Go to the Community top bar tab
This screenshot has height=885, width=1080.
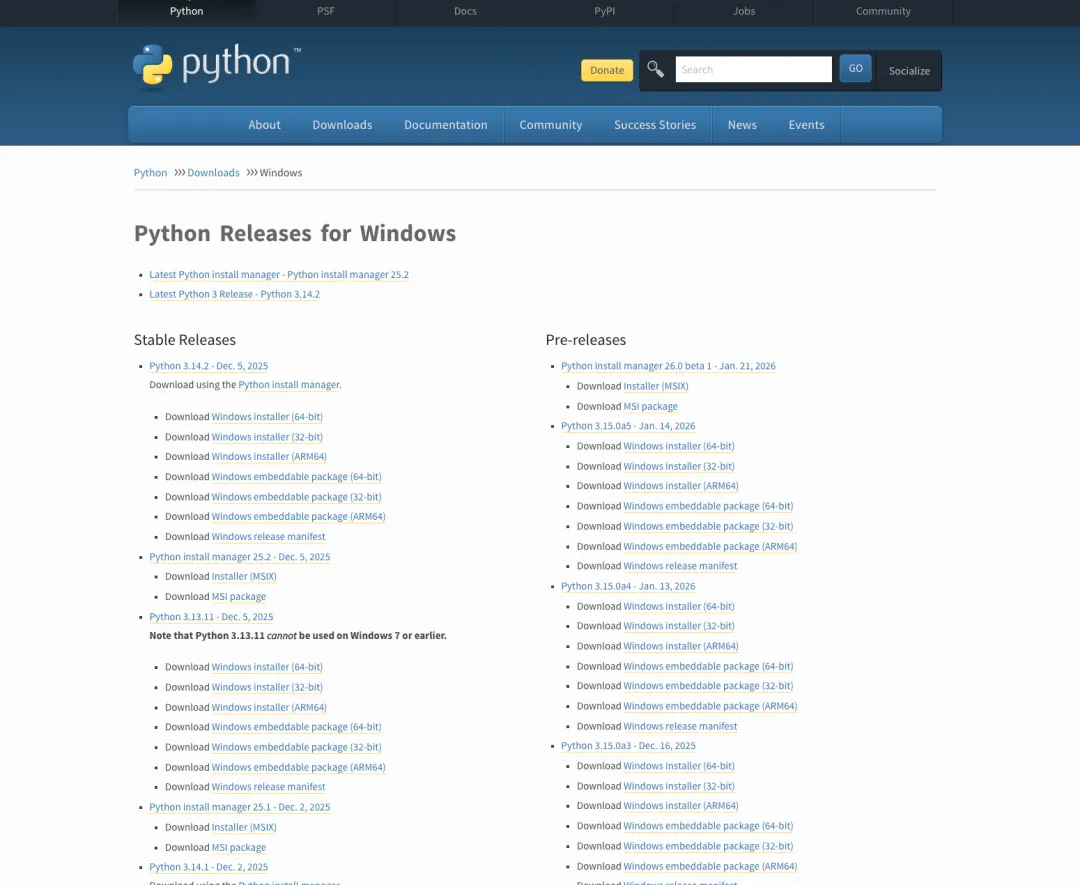tap(883, 11)
